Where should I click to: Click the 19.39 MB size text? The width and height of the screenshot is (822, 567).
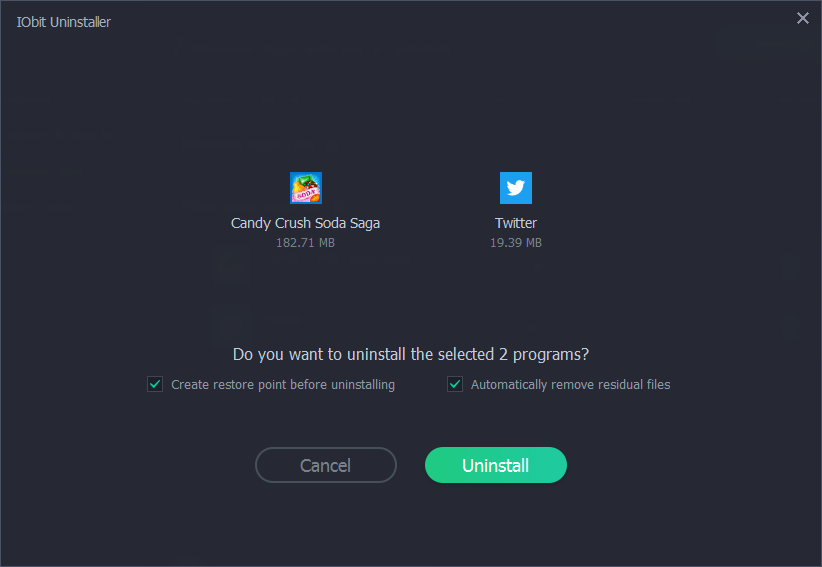click(516, 243)
